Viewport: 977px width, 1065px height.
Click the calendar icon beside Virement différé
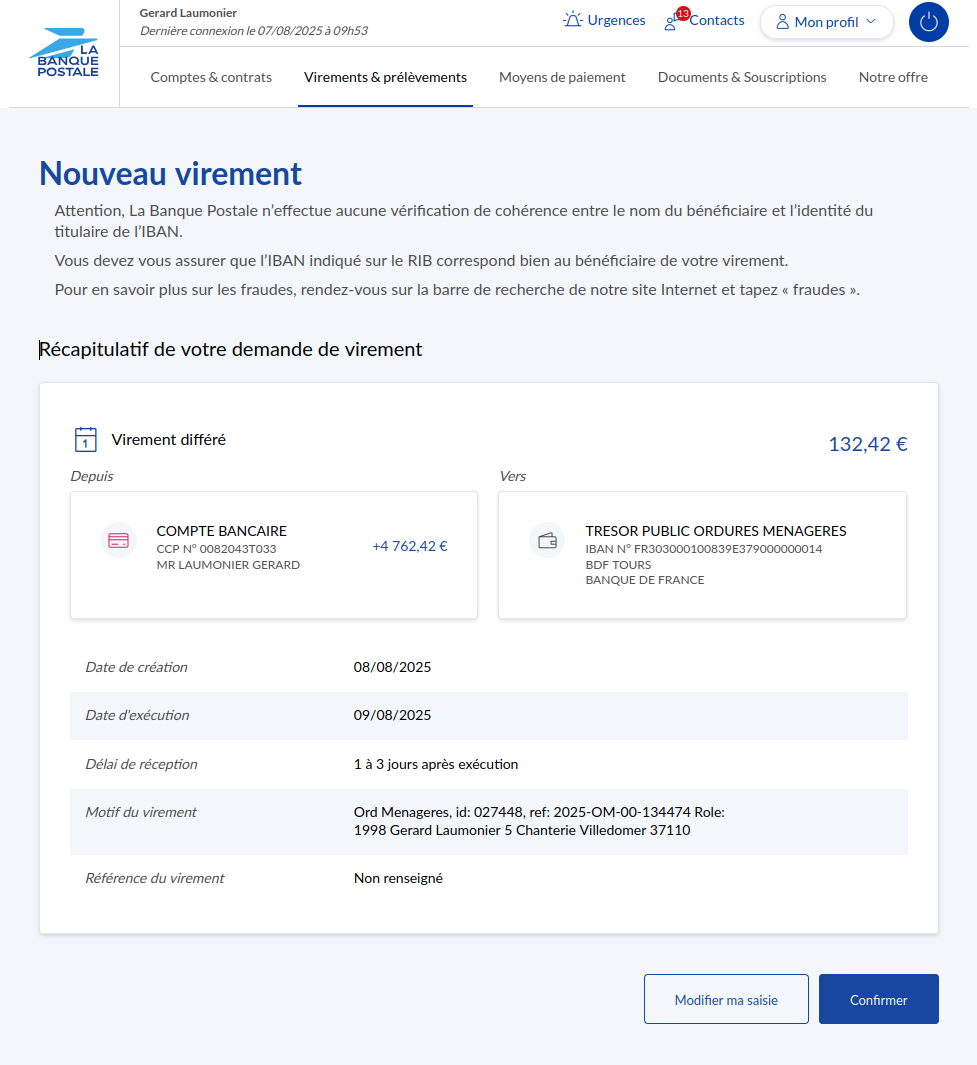click(86, 439)
